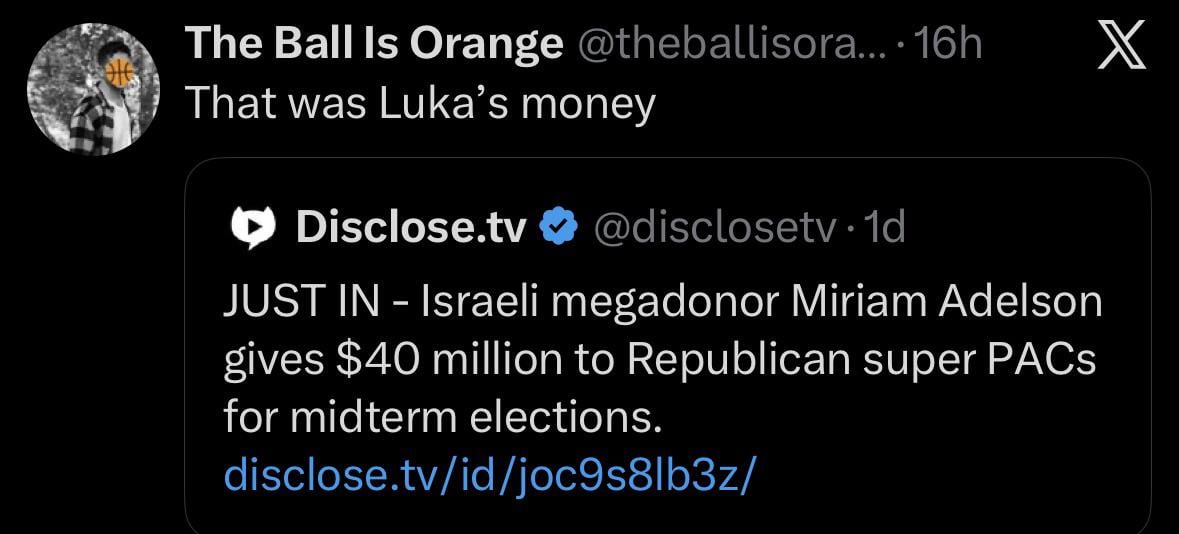
Task: Select the "That was Luka's money" tweet text
Action: (x=420, y=103)
